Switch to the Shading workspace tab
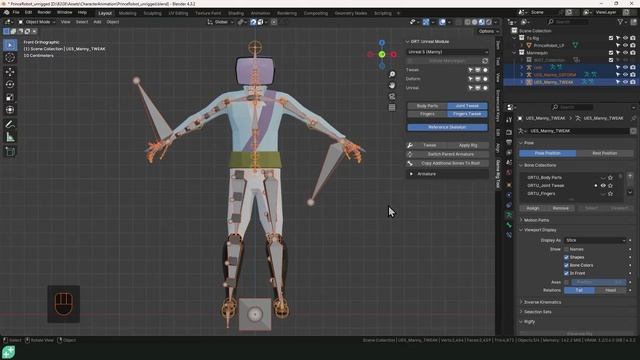 (236, 13)
